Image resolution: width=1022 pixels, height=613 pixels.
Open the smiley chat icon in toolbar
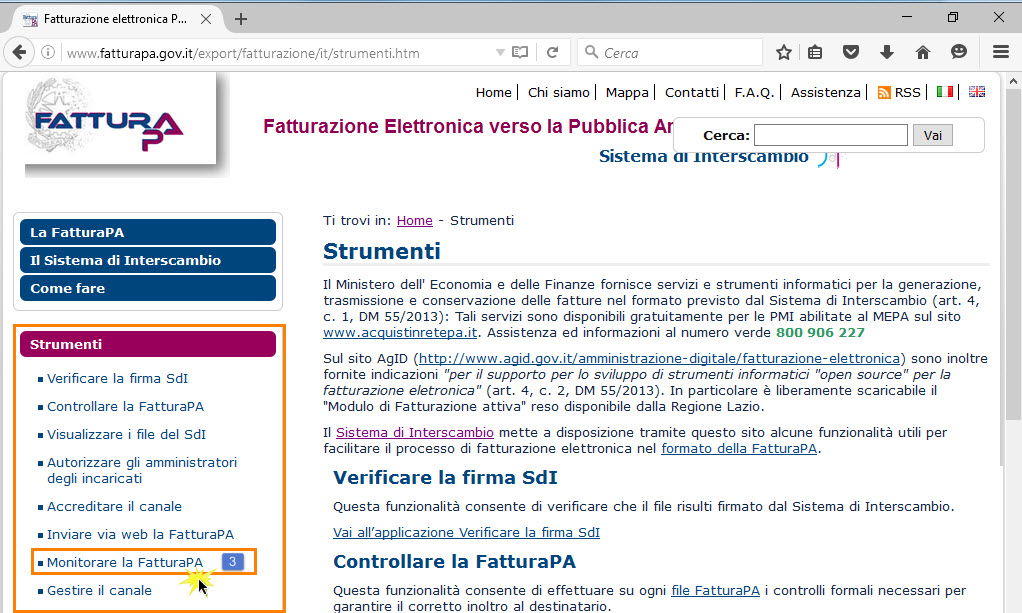[958, 52]
